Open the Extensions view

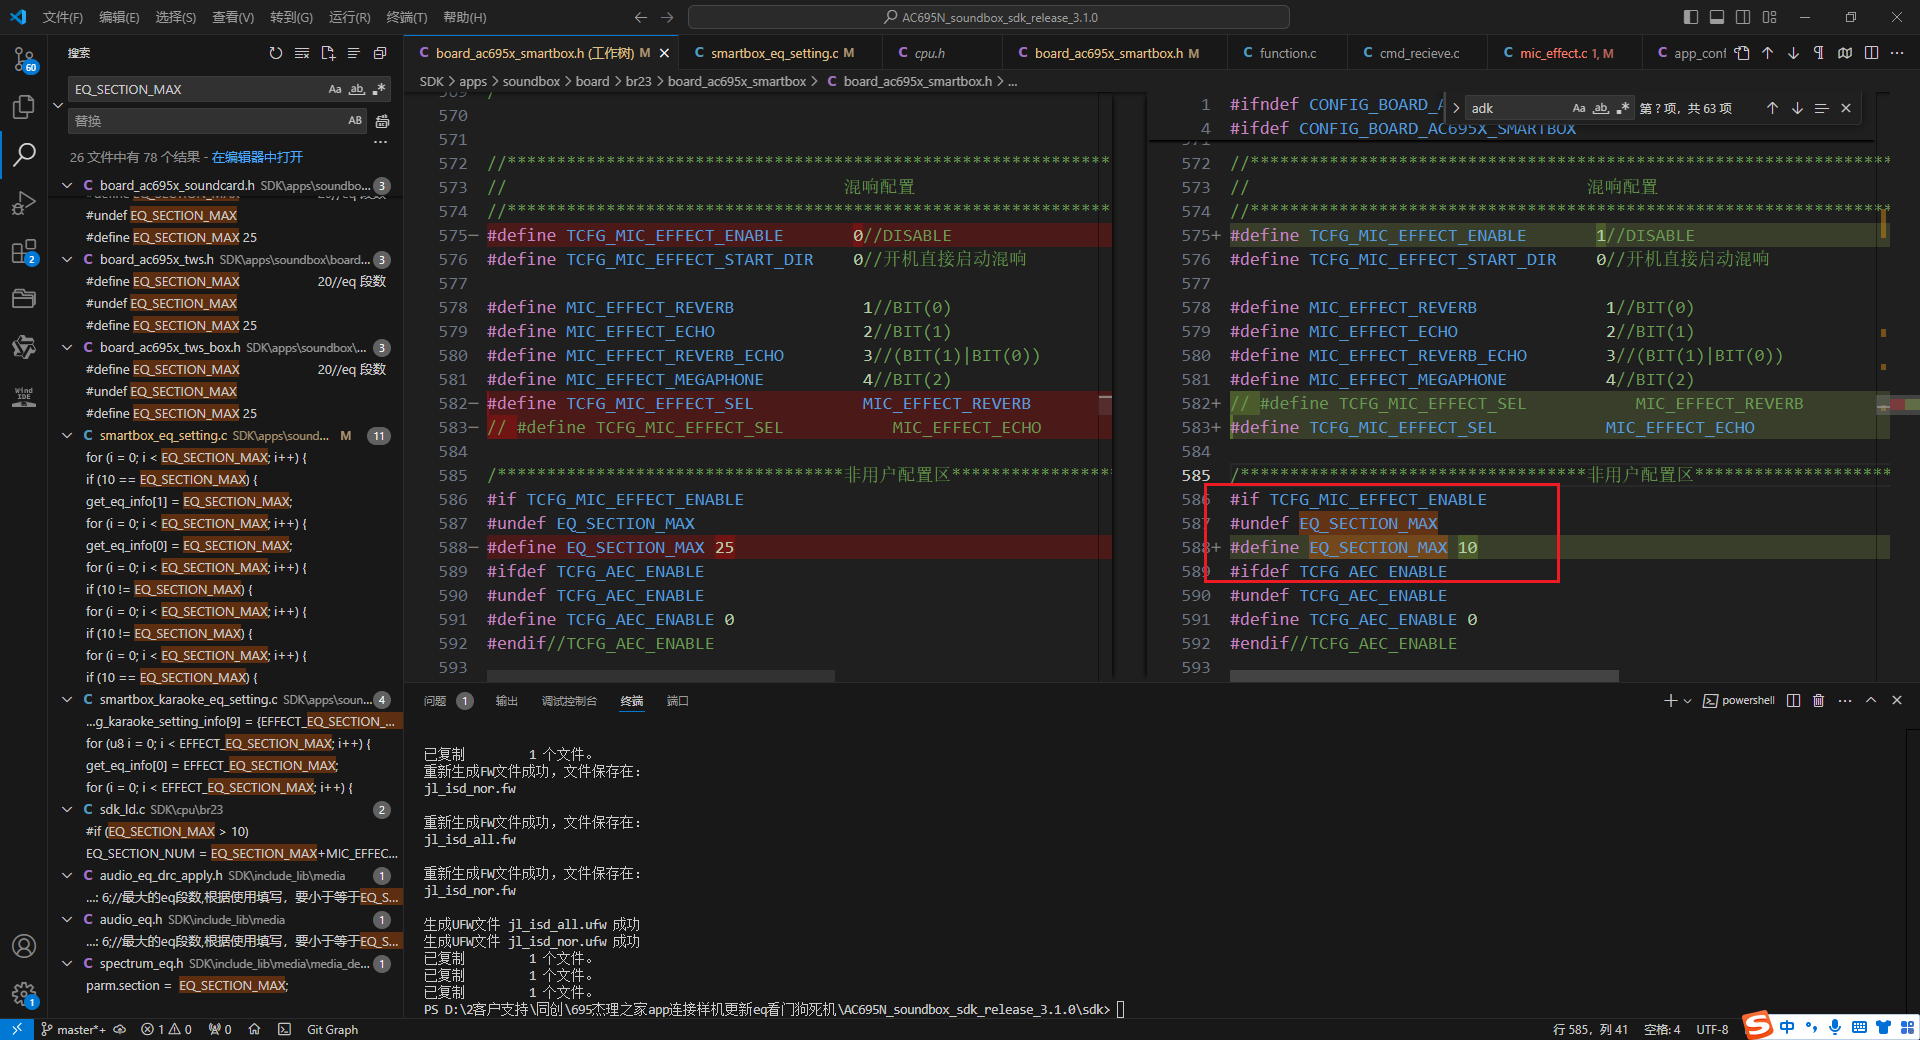(24, 251)
